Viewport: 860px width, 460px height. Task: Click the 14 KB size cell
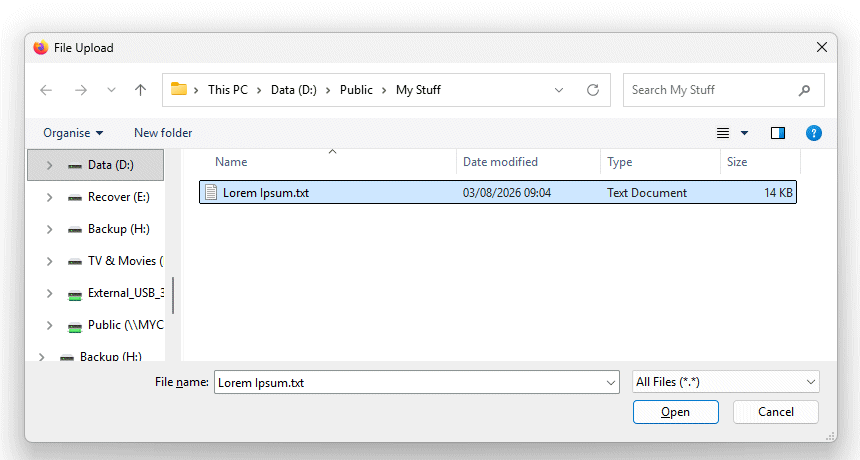pyautogui.click(x=778, y=193)
